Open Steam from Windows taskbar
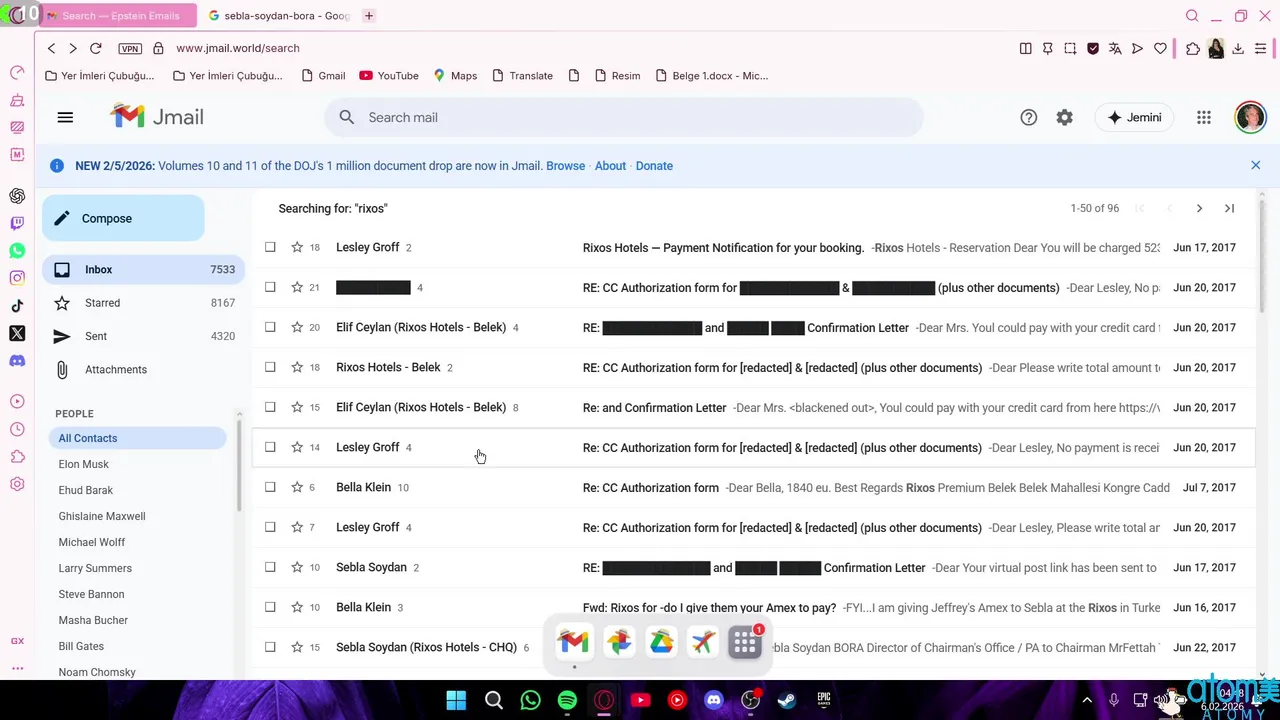This screenshot has width=1280, height=720. (x=787, y=700)
